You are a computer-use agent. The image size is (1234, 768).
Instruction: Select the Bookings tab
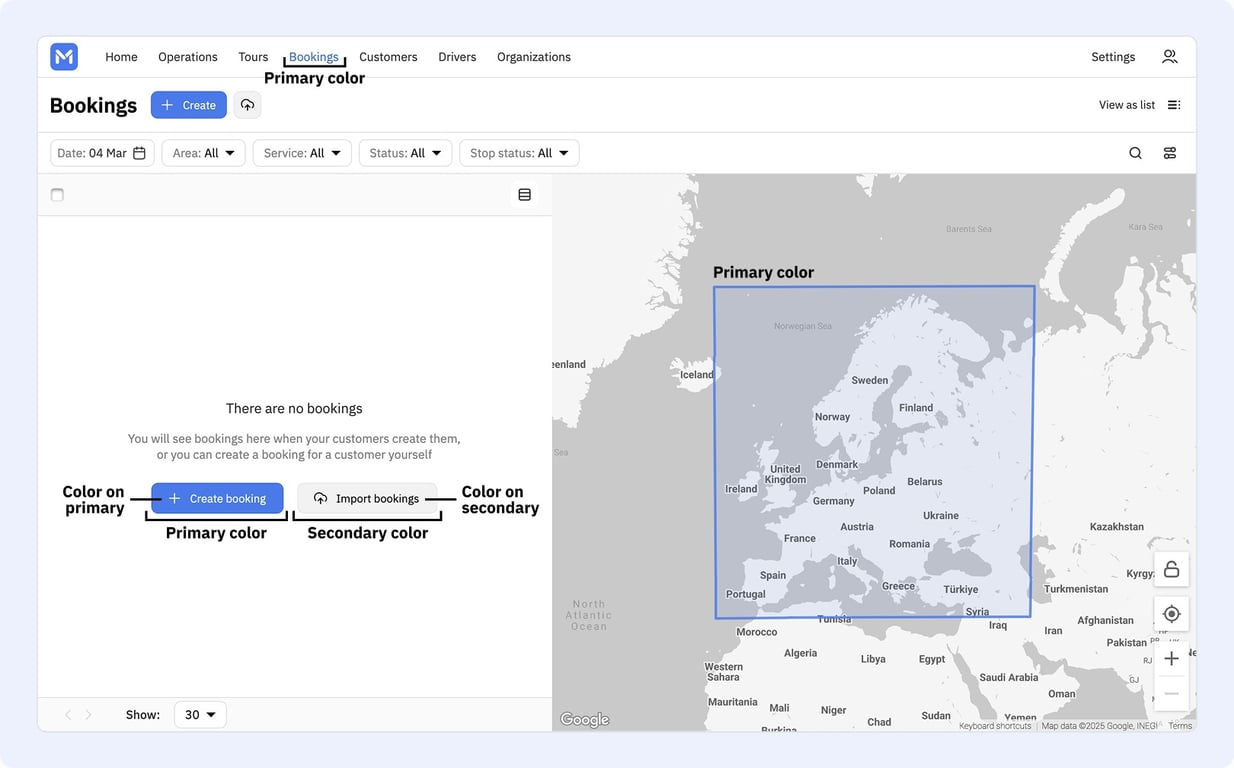tap(314, 57)
